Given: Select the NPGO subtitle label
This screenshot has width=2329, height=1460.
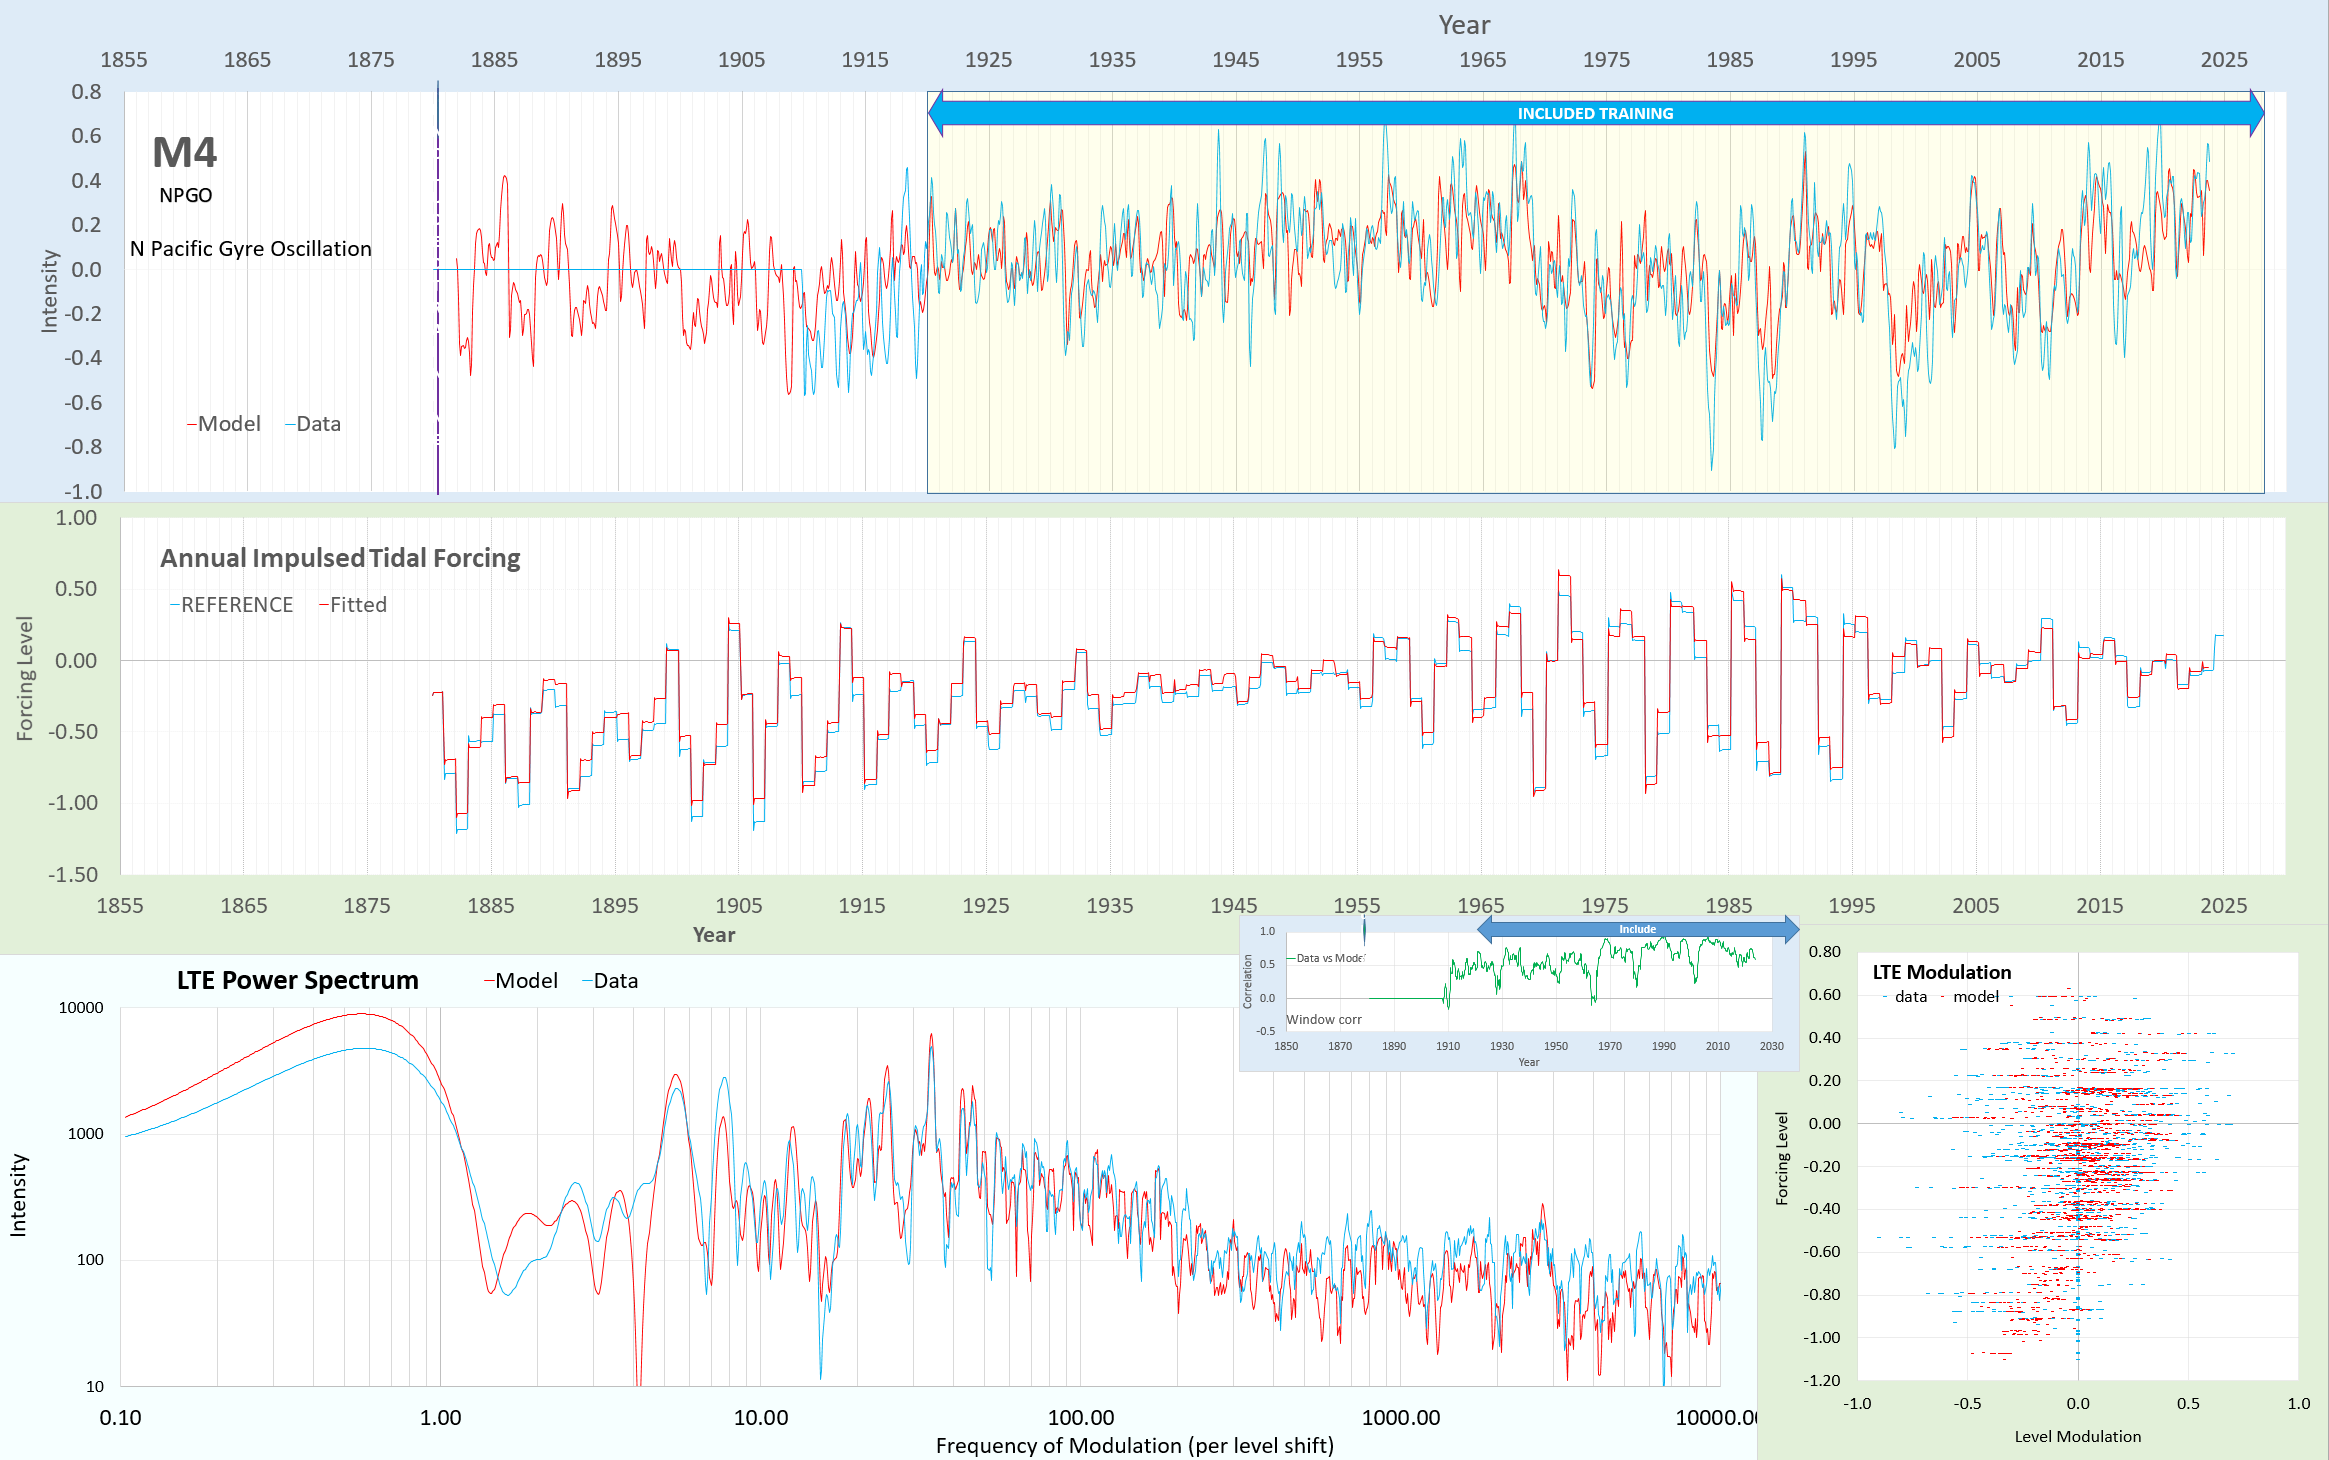Looking at the screenshot, I should coord(185,195).
